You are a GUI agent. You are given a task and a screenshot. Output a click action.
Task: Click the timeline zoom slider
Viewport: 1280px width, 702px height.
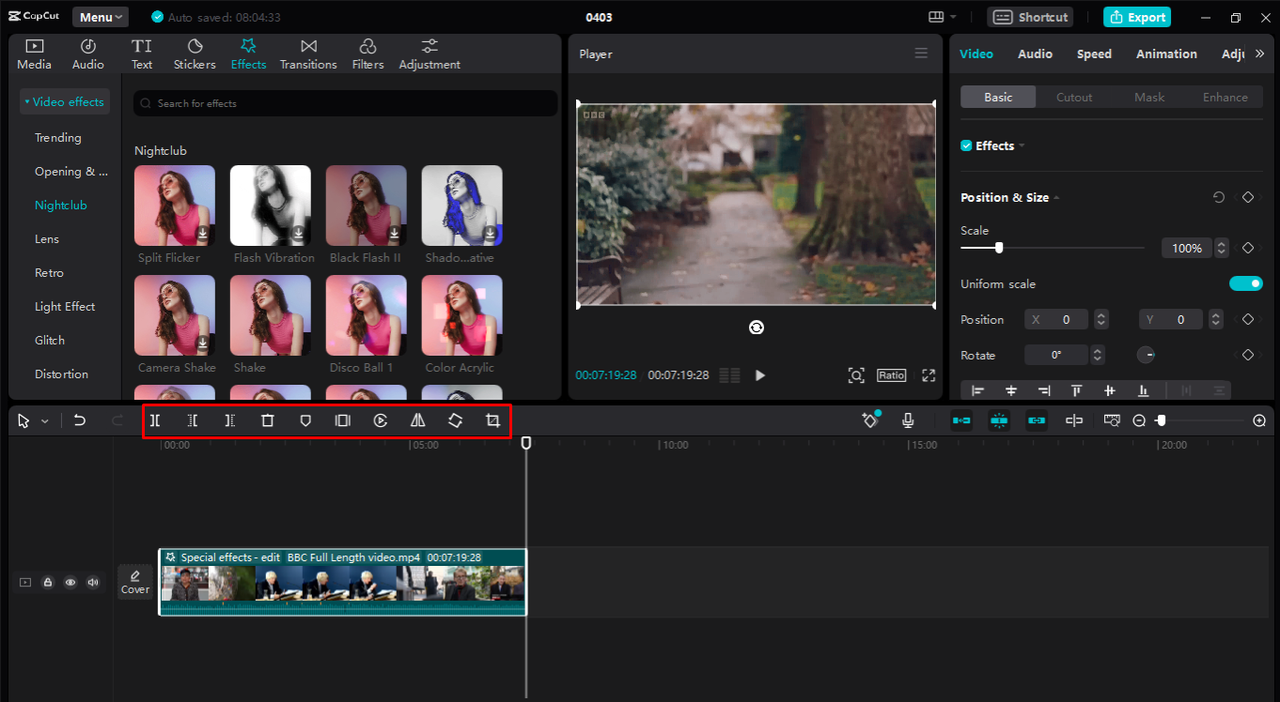tap(1161, 421)
